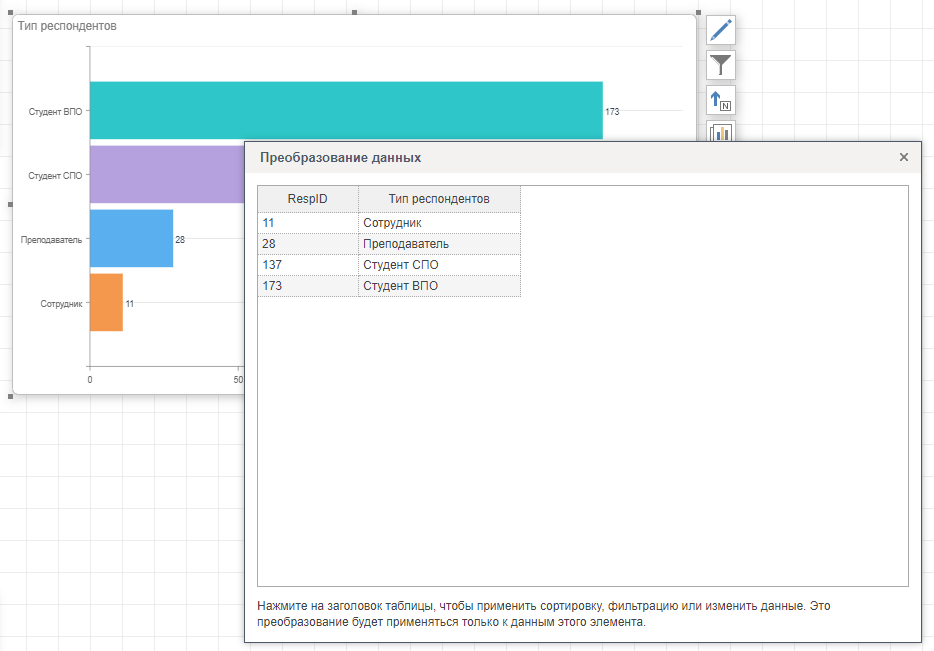Select the Преподаватель table cell
The image size is (934, 651).
point(439,244)
